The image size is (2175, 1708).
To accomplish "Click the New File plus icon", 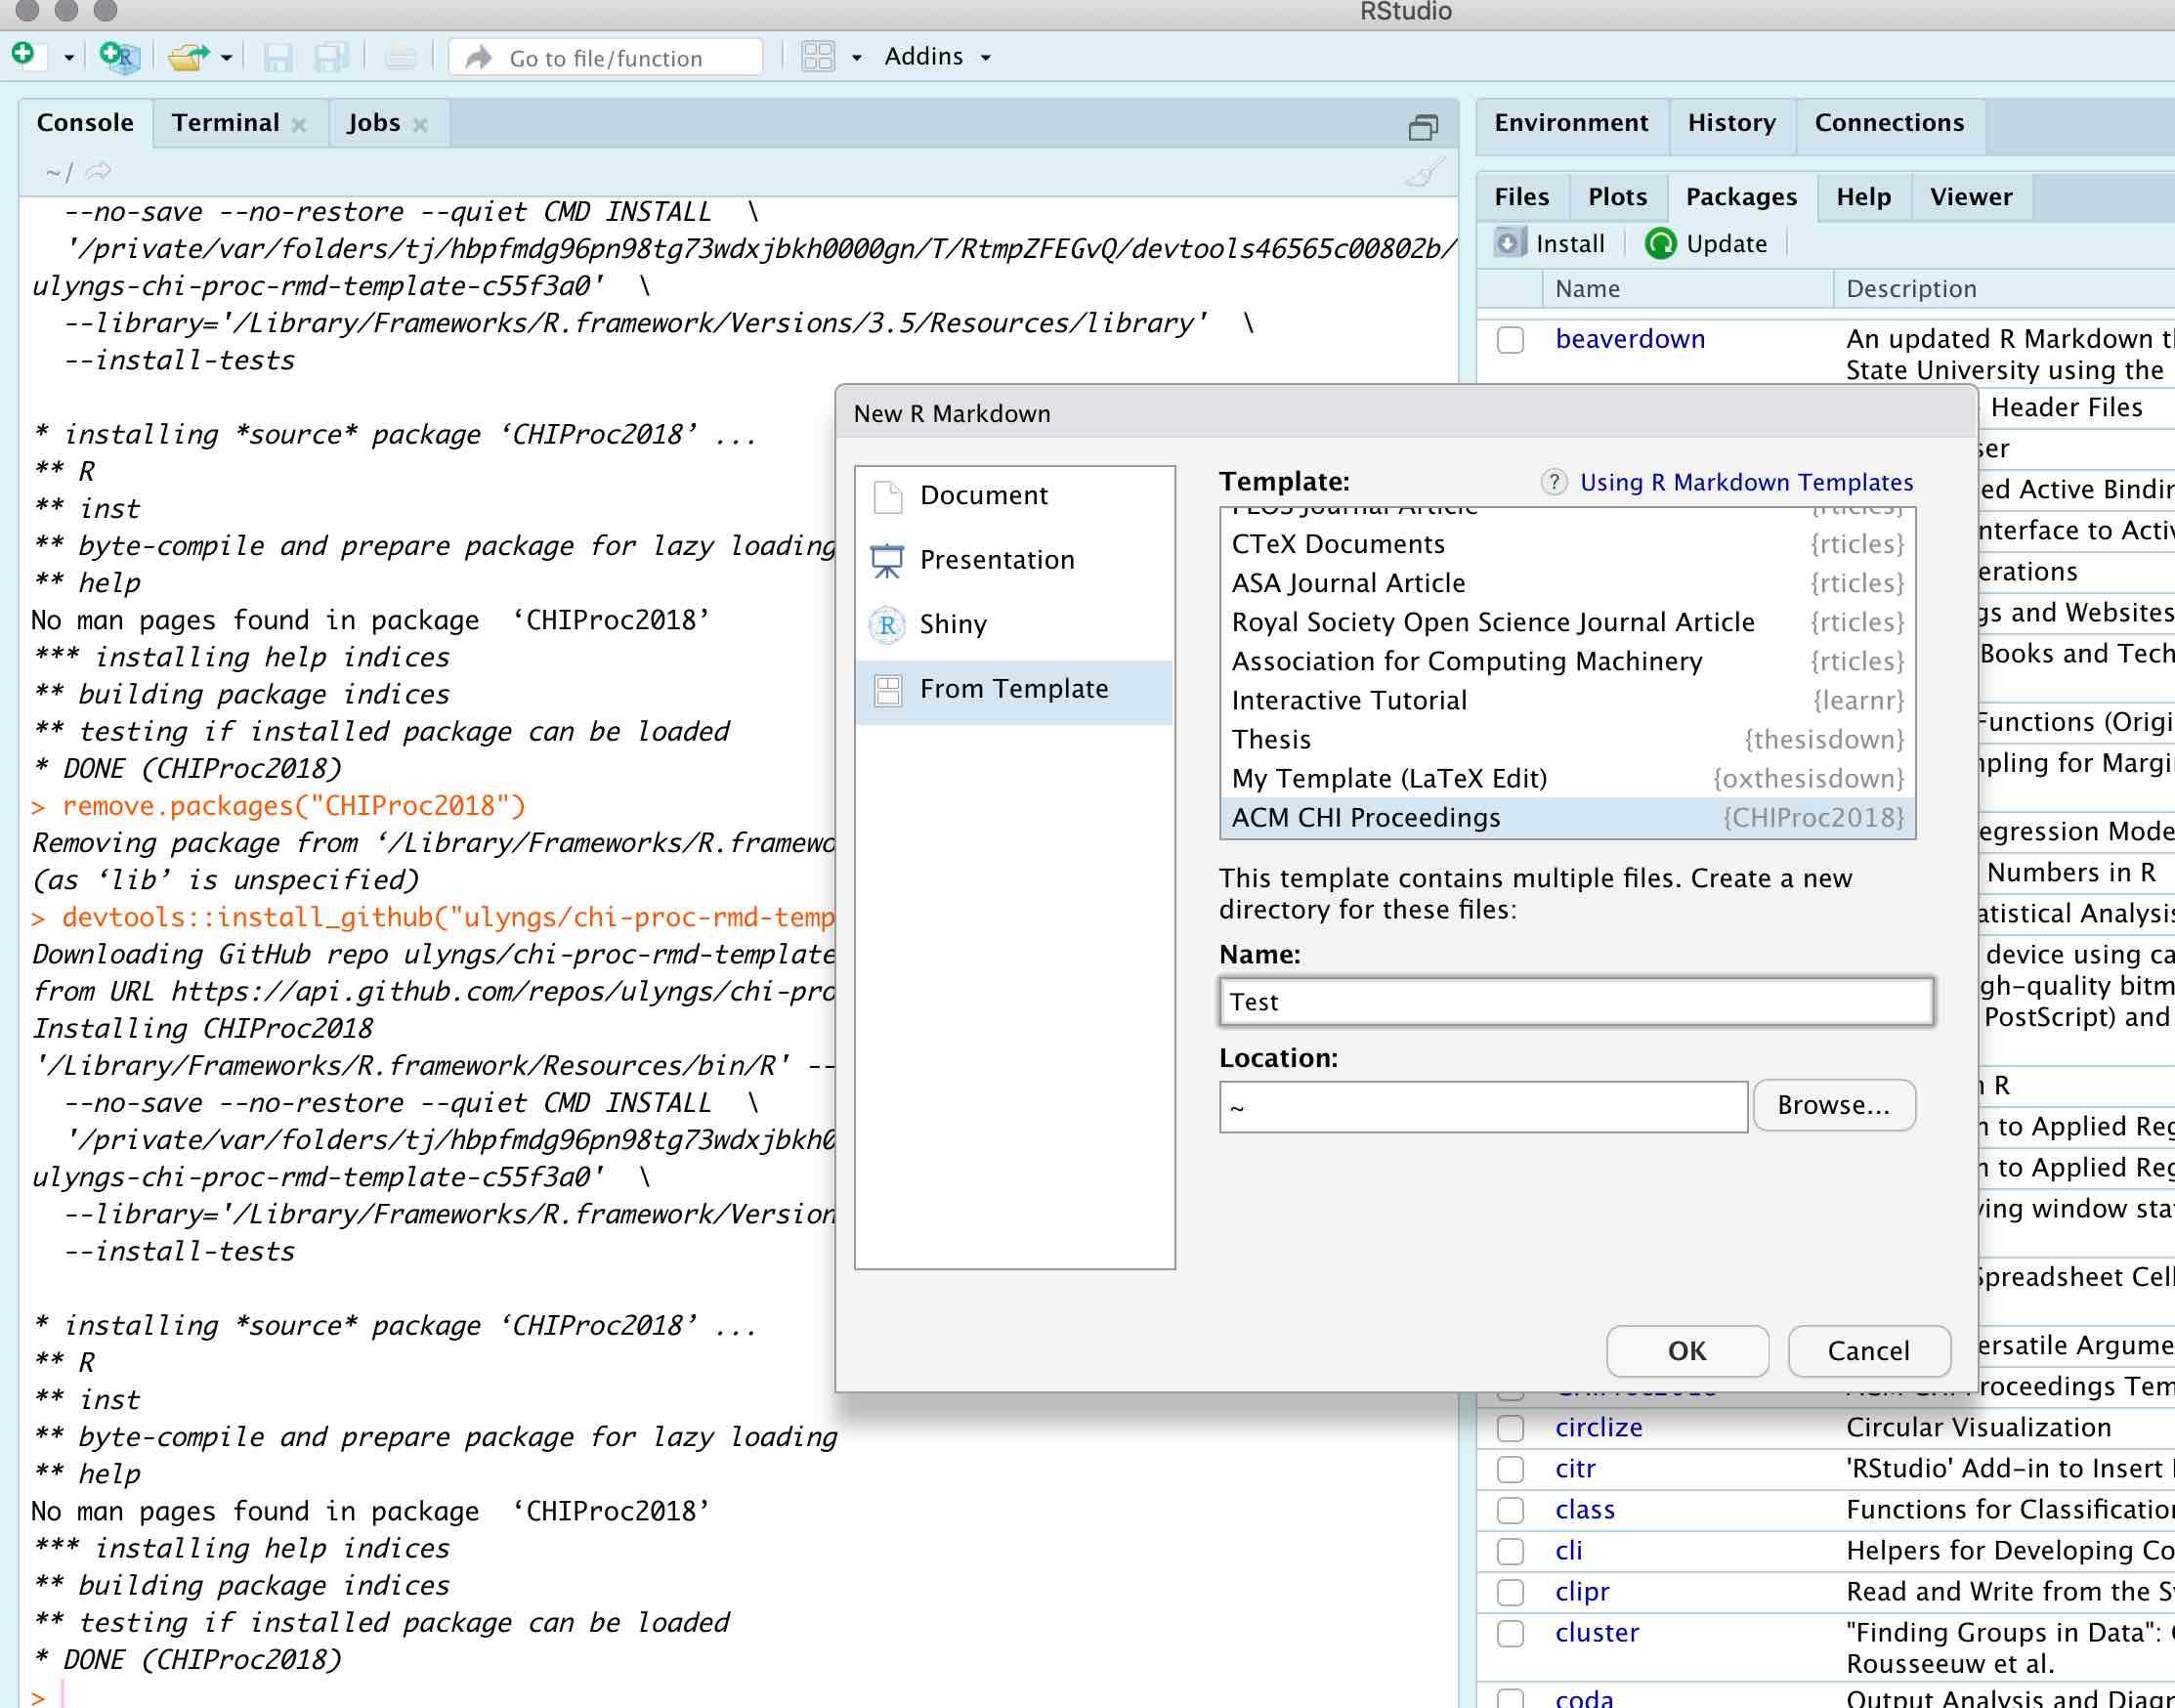I will pyautogui.click(x=24, y=55).
